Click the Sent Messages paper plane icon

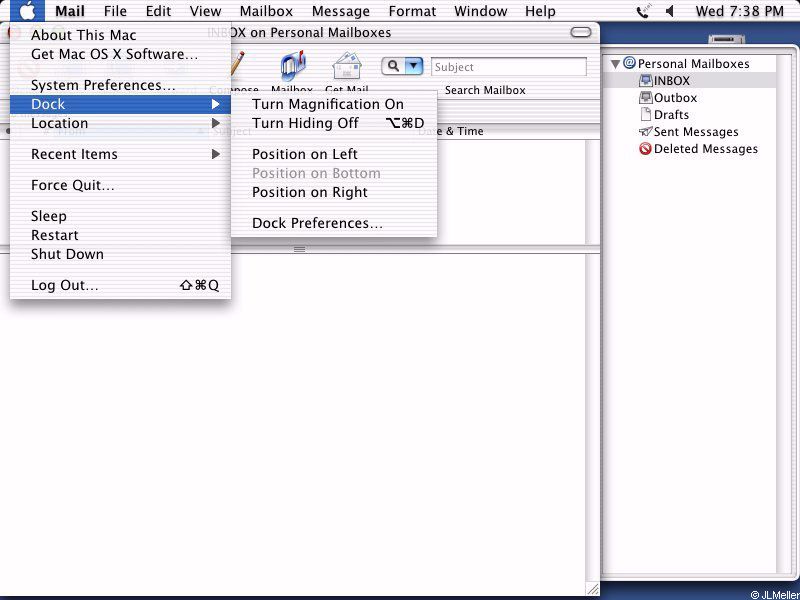[x=645, y=132]
